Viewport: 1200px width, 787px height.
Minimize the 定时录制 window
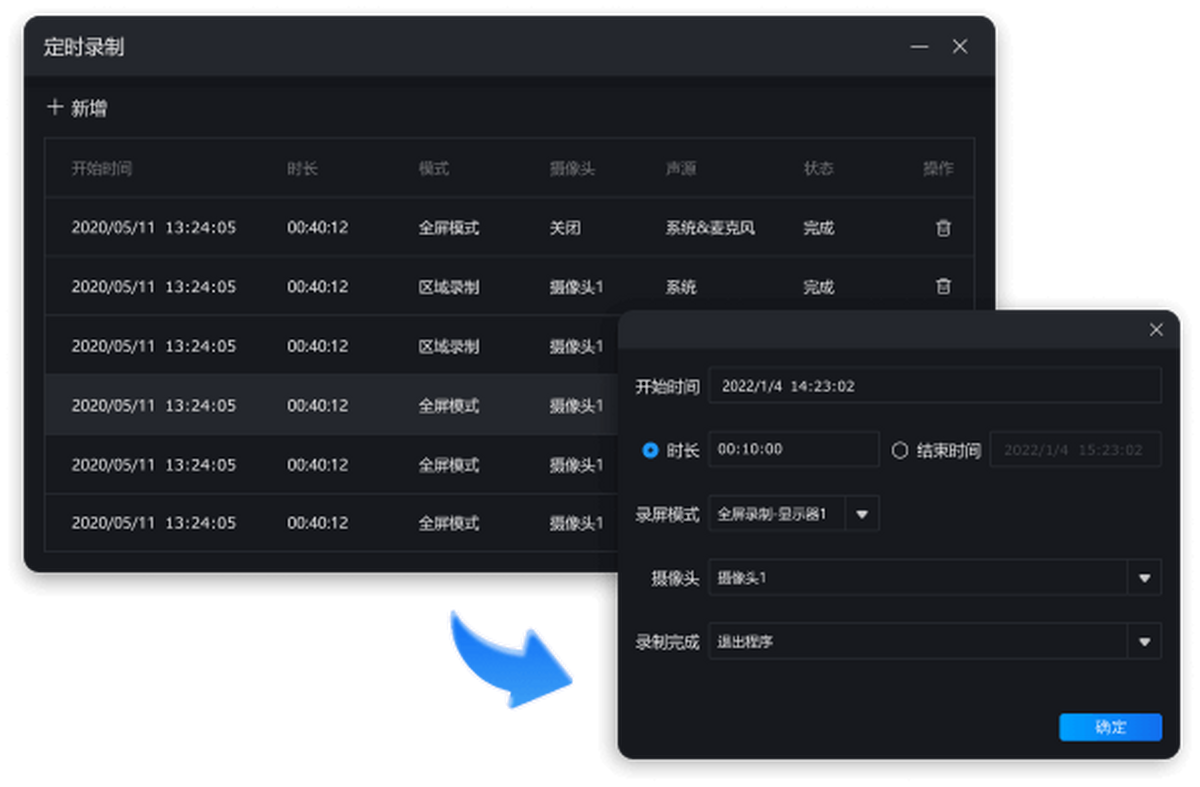click(x=919, y=47)
